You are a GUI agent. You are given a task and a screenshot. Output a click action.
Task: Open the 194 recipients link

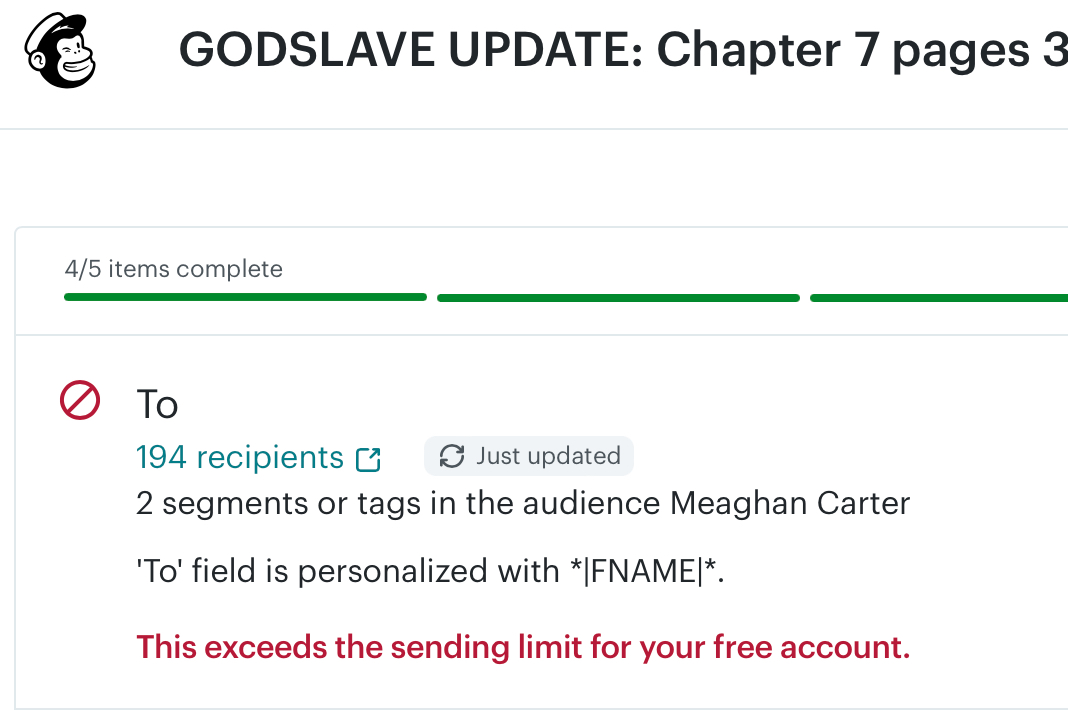[x=240, y=457]
